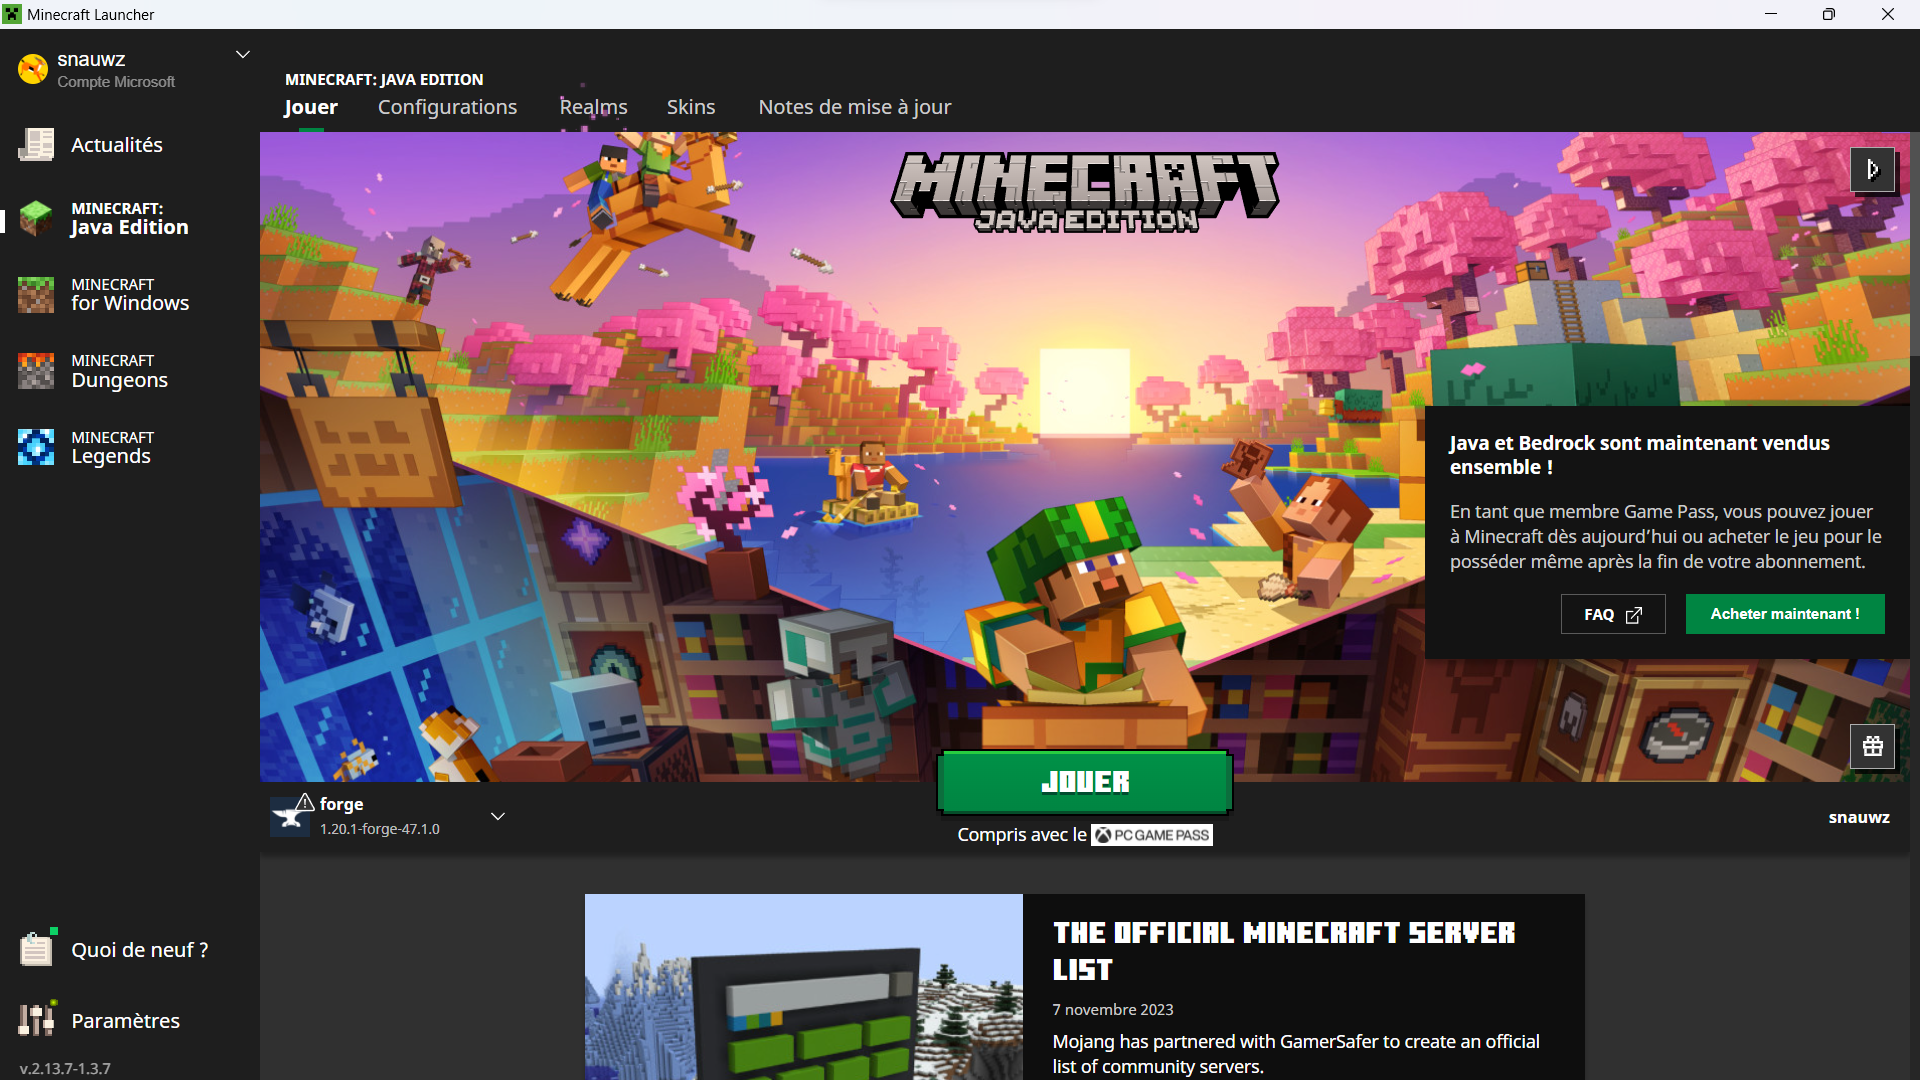Image resolution: width=1920 pixels, height=1080 pixels.
Task: Click the forge anvil installation icon
Action: (x=291, y=816)
